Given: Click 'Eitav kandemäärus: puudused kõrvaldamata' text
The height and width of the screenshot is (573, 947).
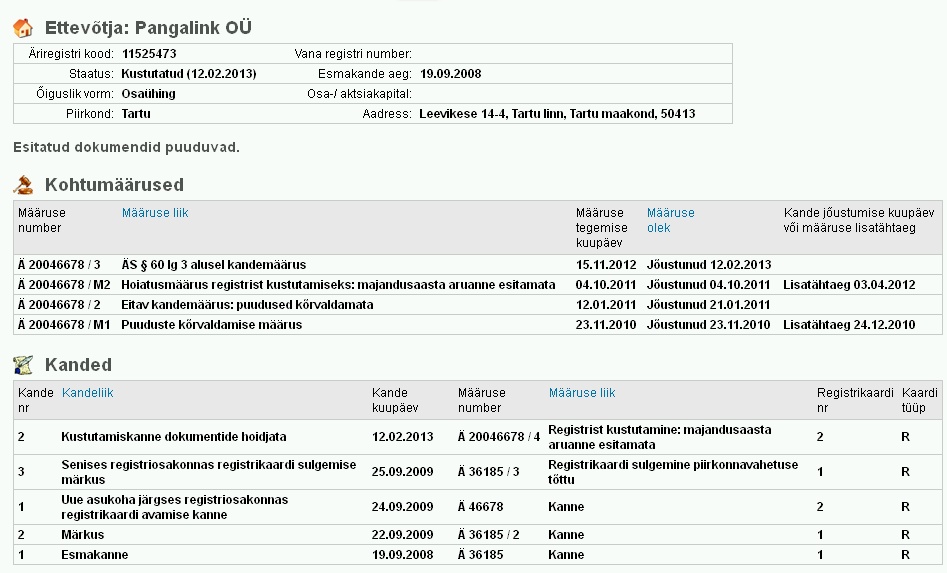Looking at the screenshot, I should [247, 304].
